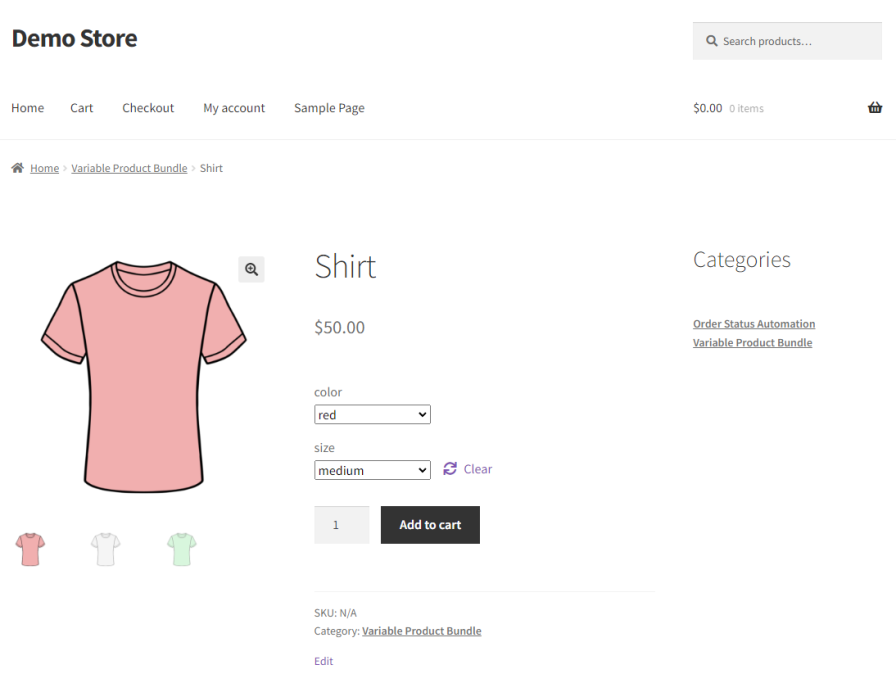
Task: Click the Edit link below SKU
Action: click(324, 661)
